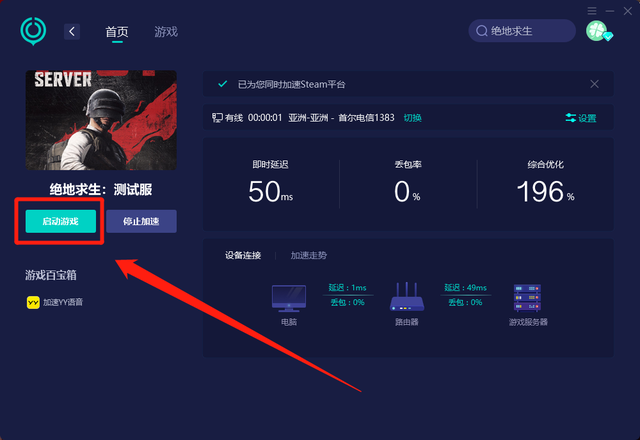Screen dimensions: 640x440
Task: Click the 启动游戏 button
Action: coord(61,221)
